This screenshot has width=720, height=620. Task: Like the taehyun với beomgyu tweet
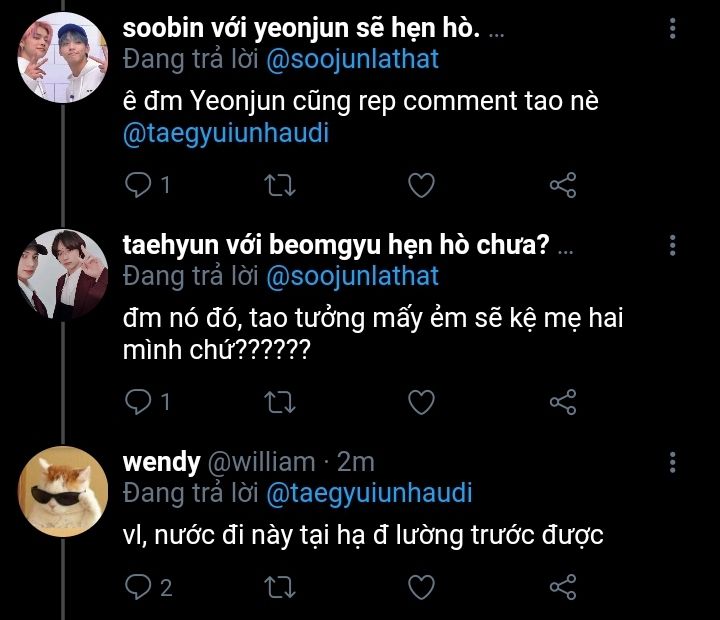coord(422,402)
